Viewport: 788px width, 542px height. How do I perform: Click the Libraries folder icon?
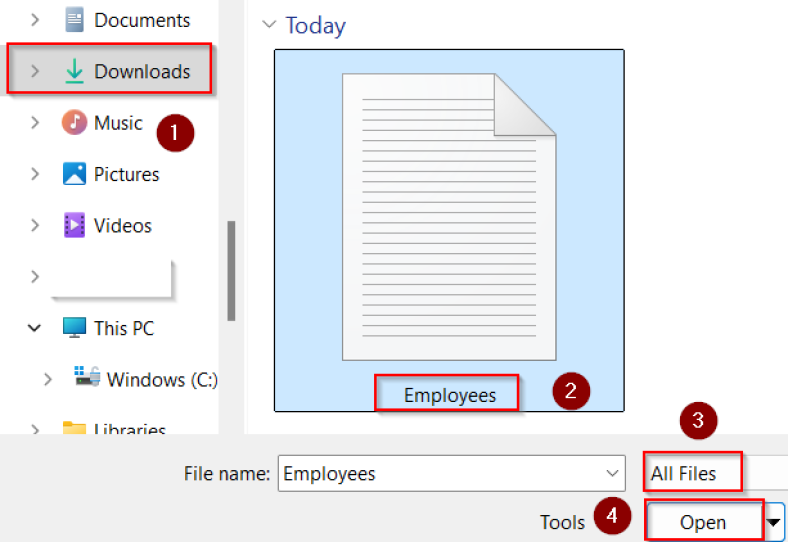click(74, 430)
